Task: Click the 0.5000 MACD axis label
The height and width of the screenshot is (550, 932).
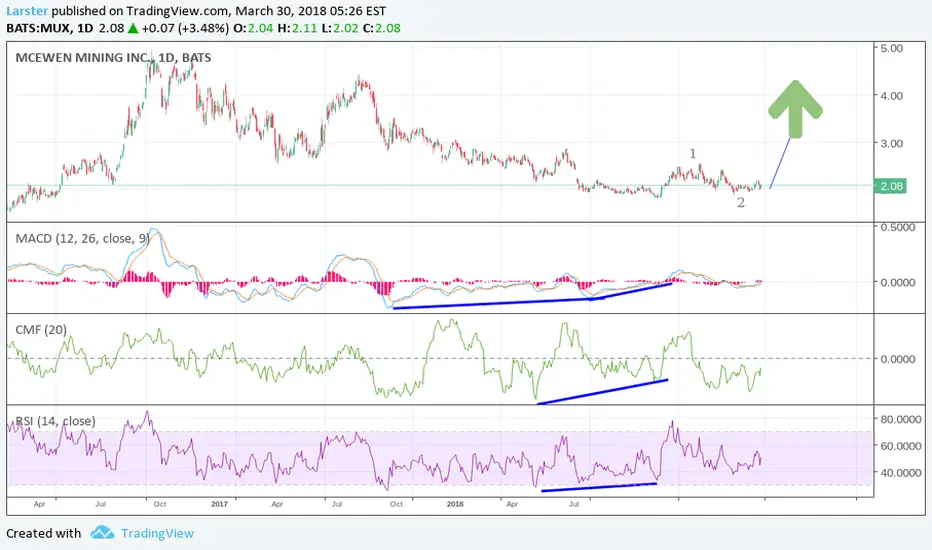Action: 898,227
